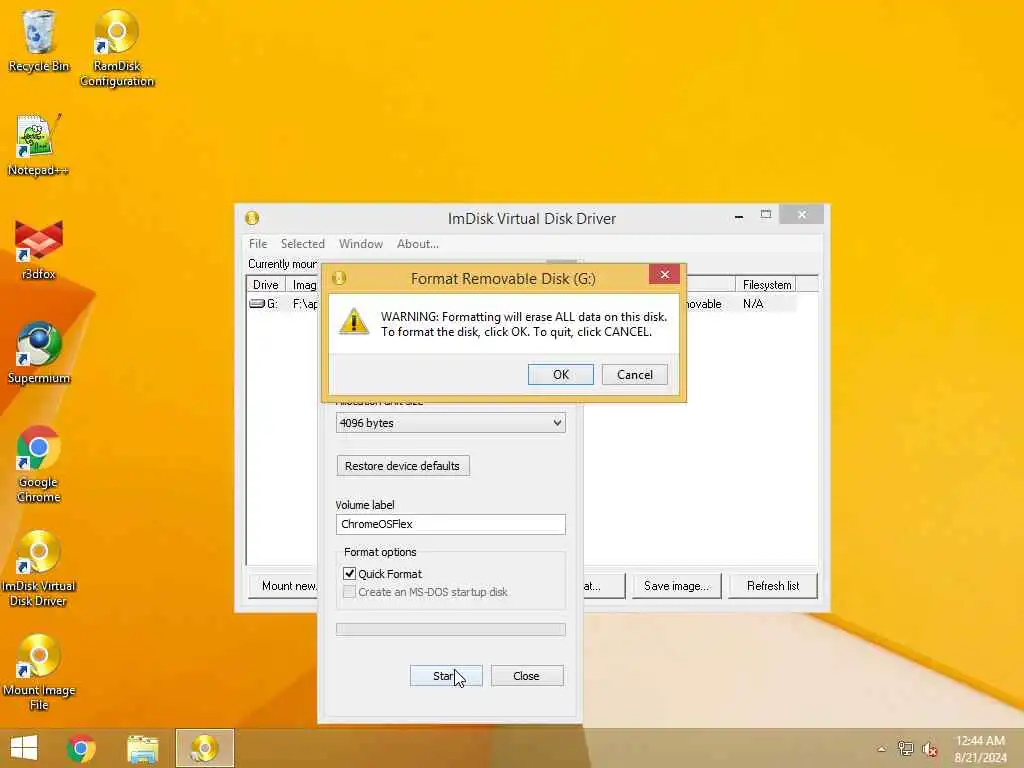Viewport: 1024px width, 768px height.
Task: Confirm formatting with OK
Action: coord(561,374)
